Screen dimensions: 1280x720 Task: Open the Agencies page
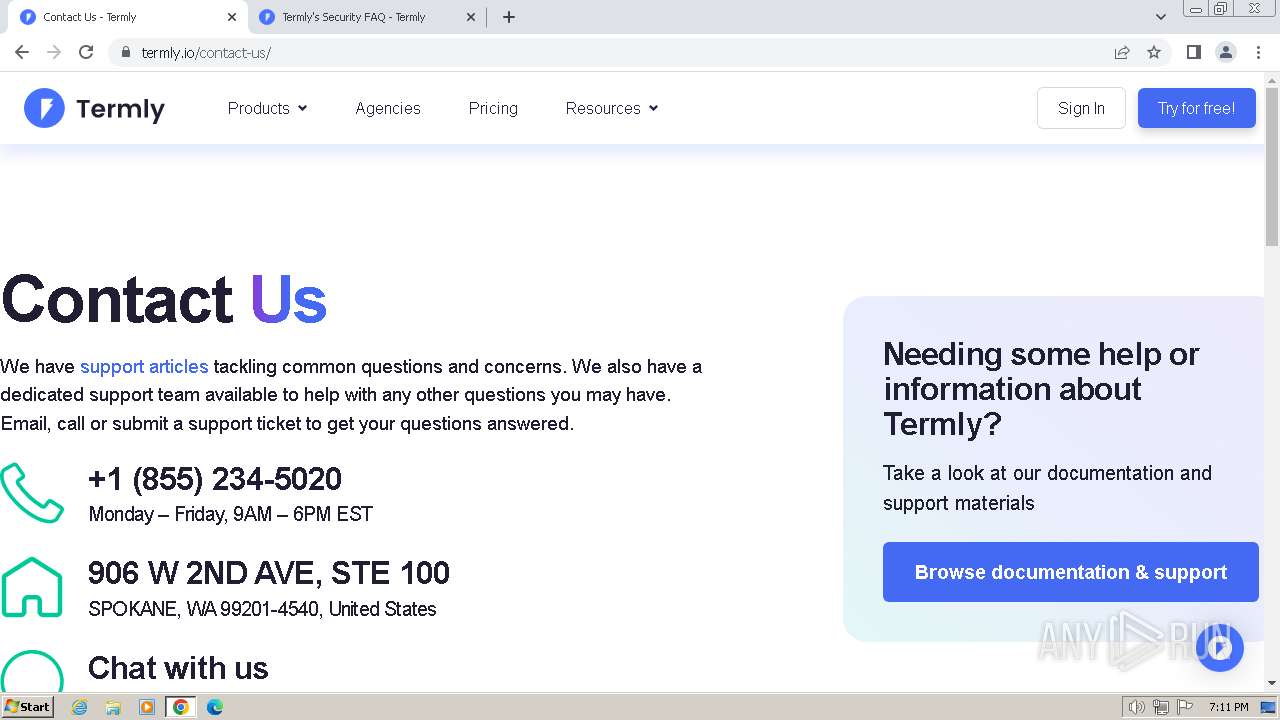point(388,108)
